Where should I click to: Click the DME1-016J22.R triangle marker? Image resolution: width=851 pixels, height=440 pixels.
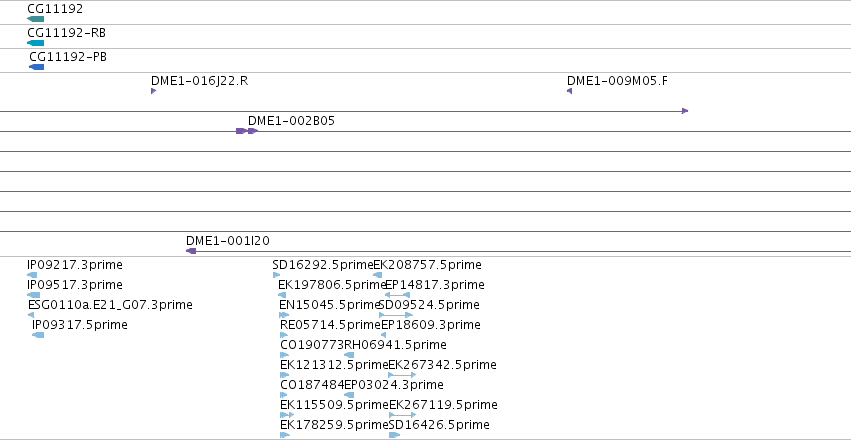(154, 91)
